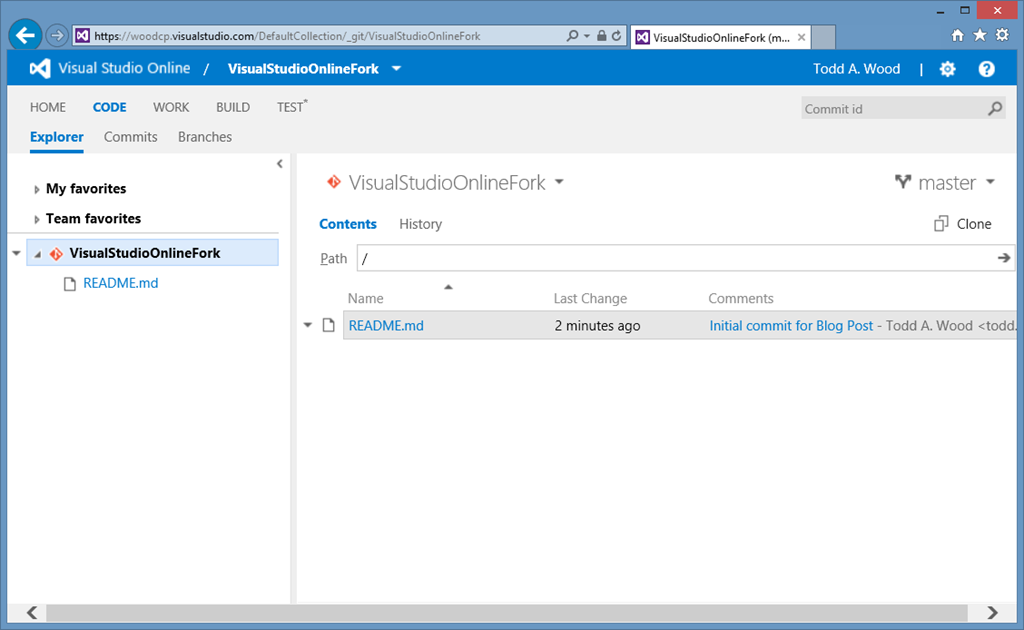1024x630 pixels.
Task: Collapse the left pane with chevron
Action: click(x=280, y=164)
